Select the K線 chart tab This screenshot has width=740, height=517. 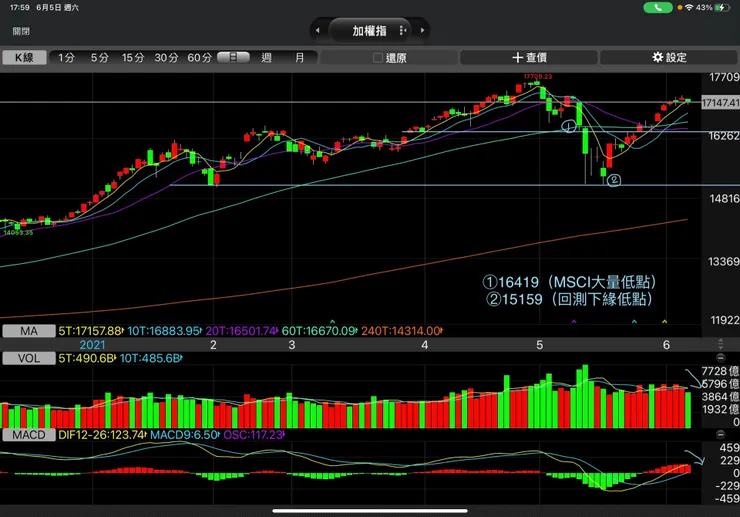point(25,58)
